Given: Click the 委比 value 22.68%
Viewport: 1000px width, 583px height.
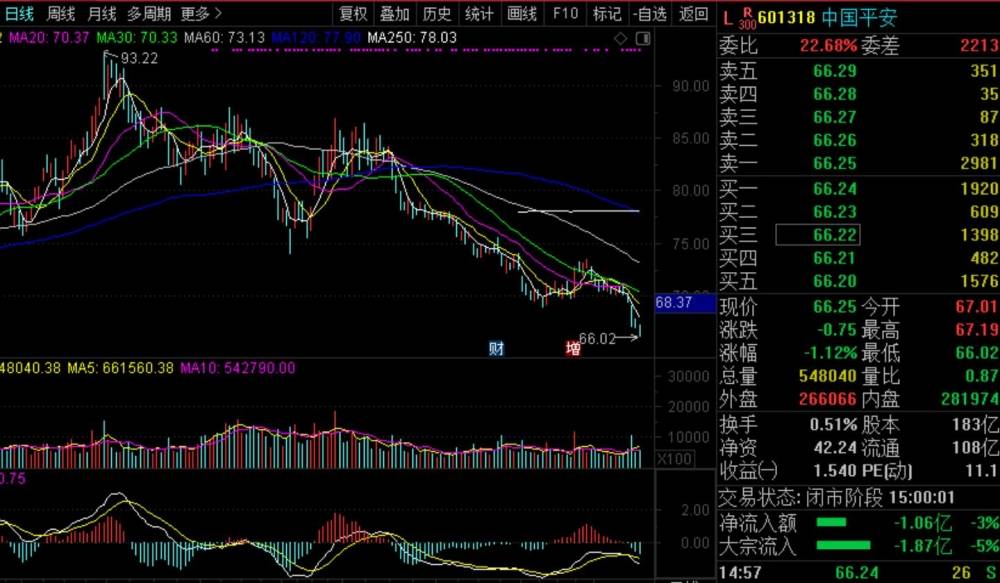Looking at the screenshot, I should pyautogui.click(x=828, y=45).
